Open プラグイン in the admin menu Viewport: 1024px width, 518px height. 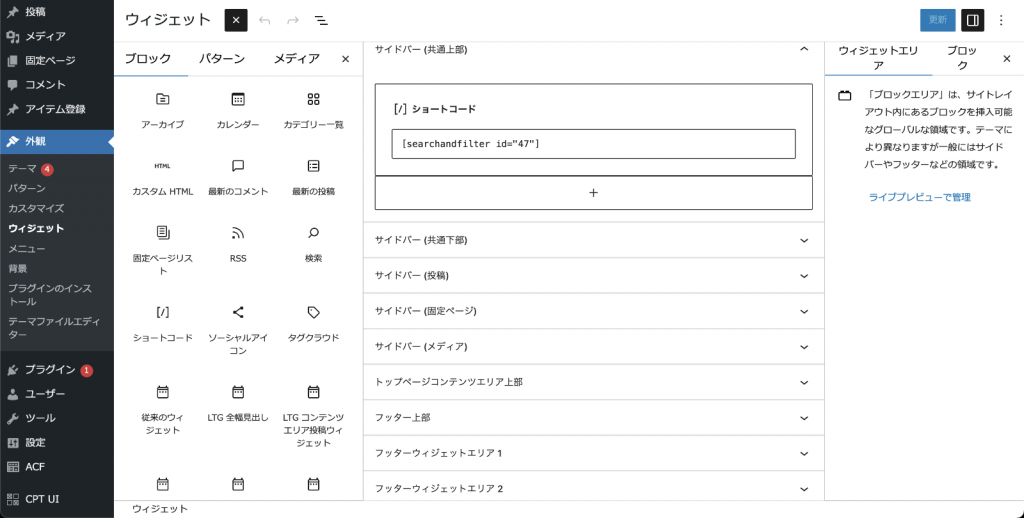point(50,370)
